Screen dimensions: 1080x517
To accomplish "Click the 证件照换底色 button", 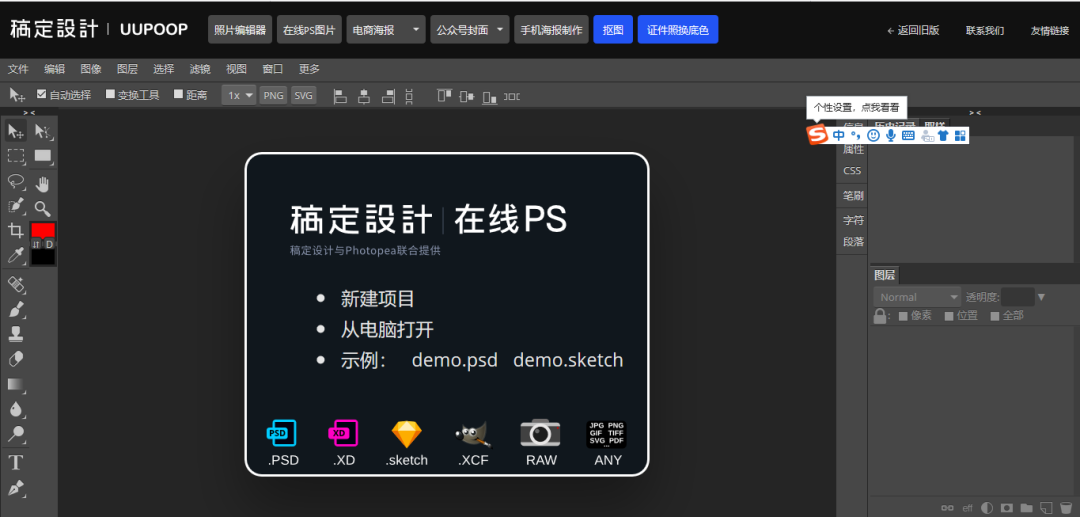I will click(678, 30).
